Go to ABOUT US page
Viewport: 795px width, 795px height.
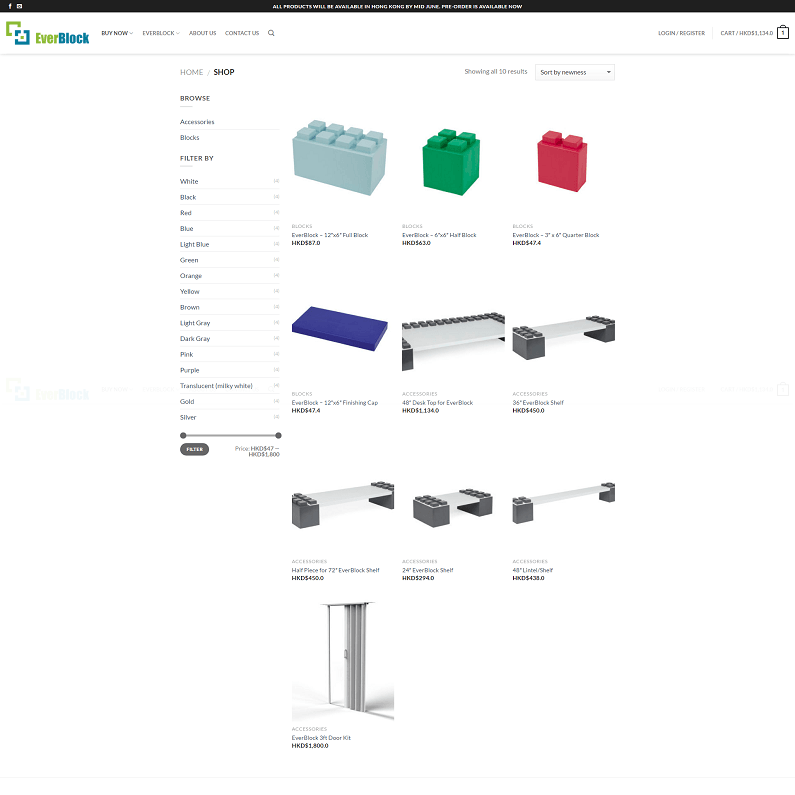(202, 33)
